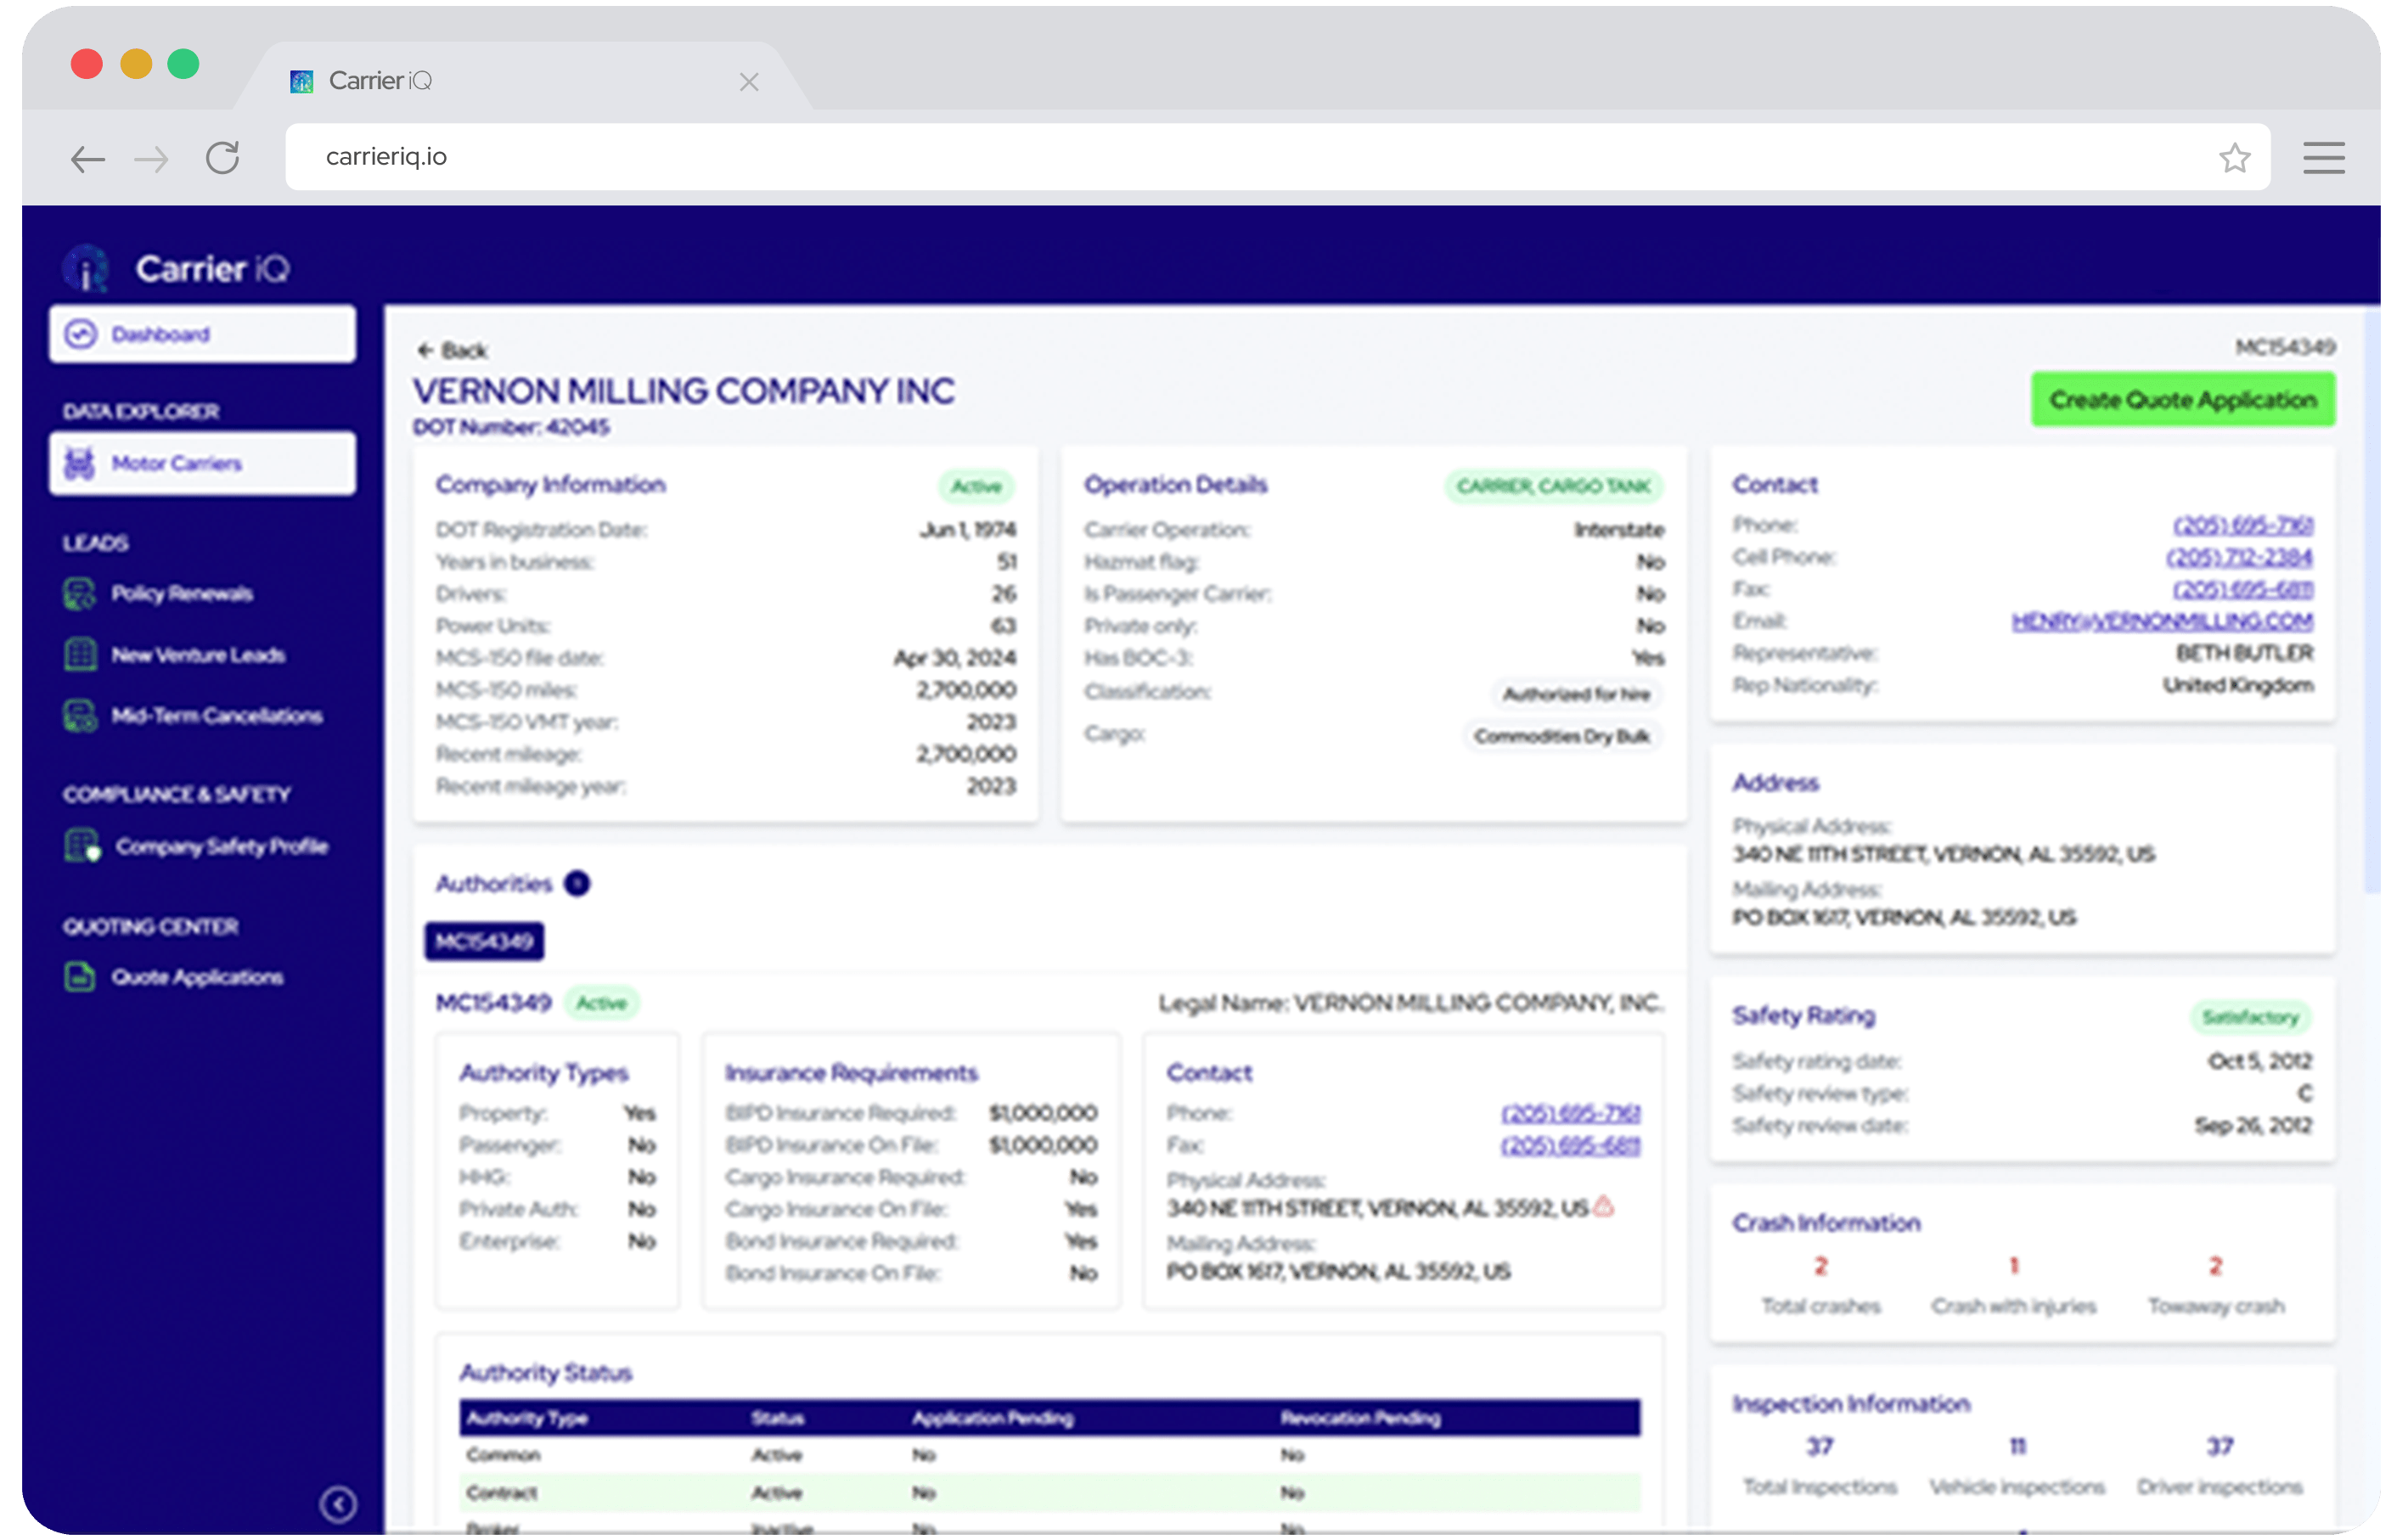Click the Authorities info badge icon
This screenshot has height=1540, width=2408.
click(x=577, y=884)
